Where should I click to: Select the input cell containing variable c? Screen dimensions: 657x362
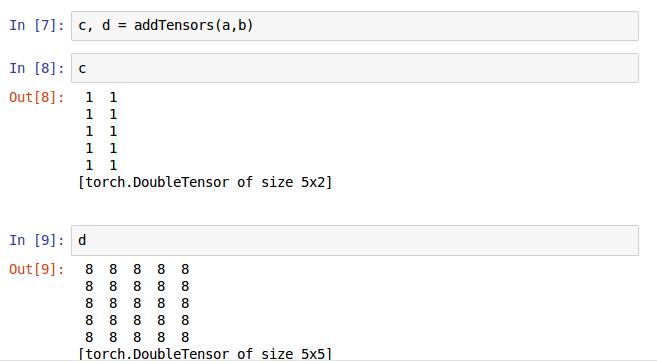point(354,68)
